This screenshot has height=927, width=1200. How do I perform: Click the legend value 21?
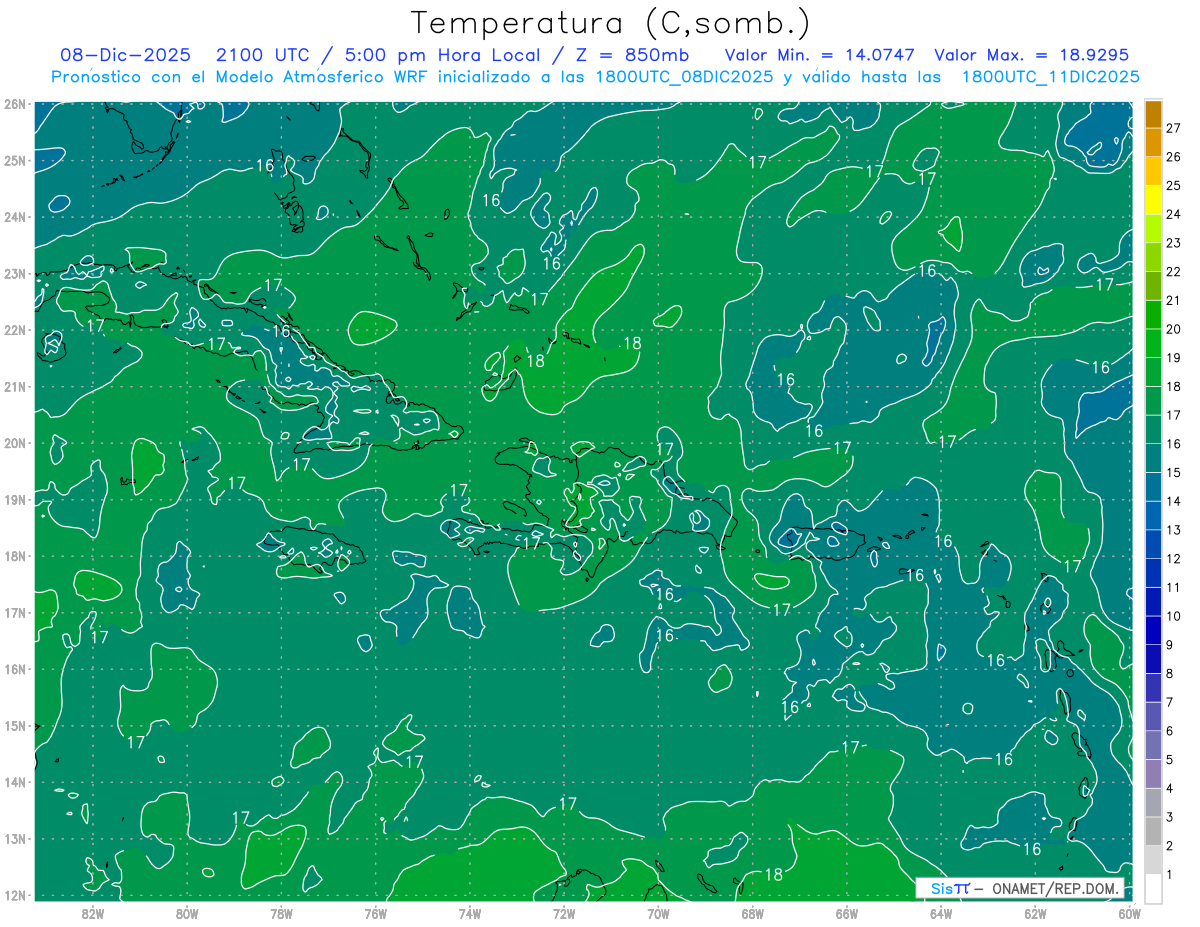click(x=1174, y=301)
